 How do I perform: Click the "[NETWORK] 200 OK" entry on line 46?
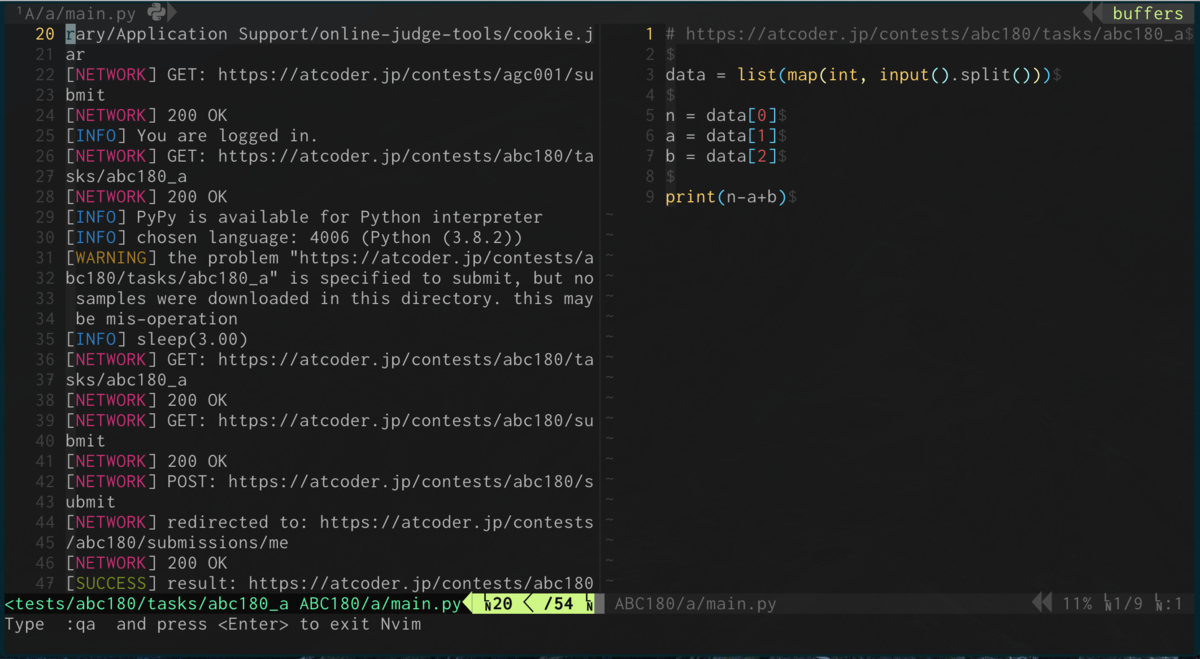click(147, 563)
